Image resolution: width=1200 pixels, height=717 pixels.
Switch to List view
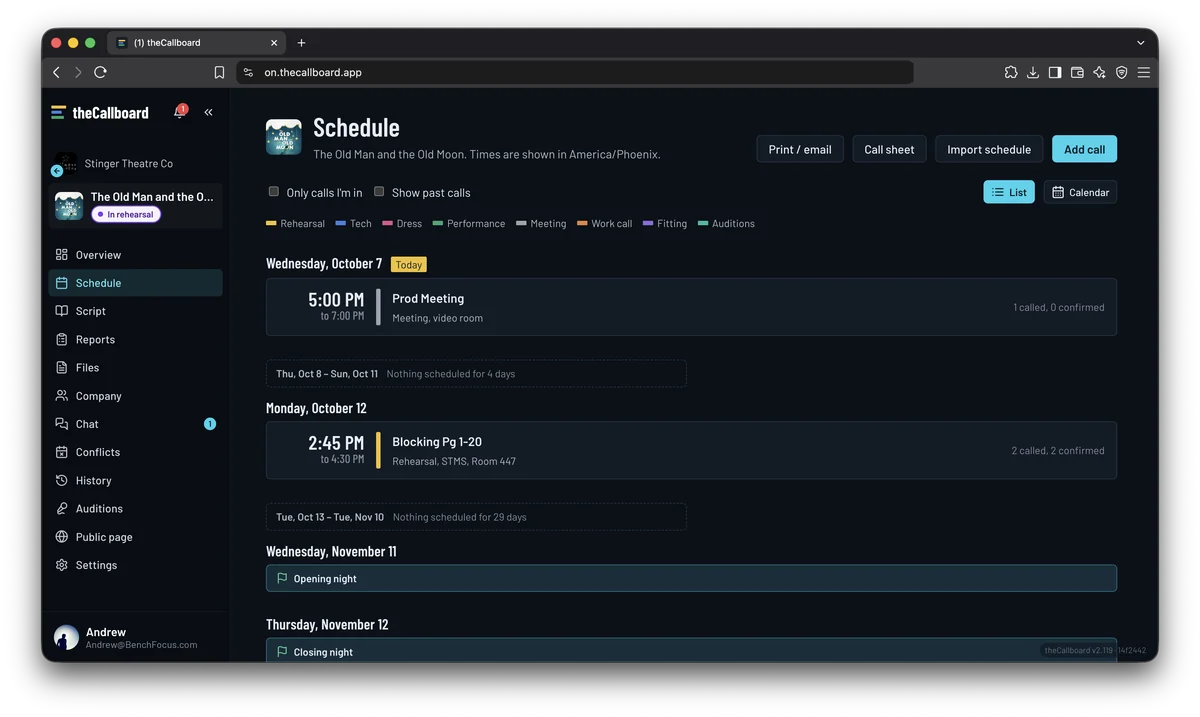pyautogui.click(x=1009, y=192)
